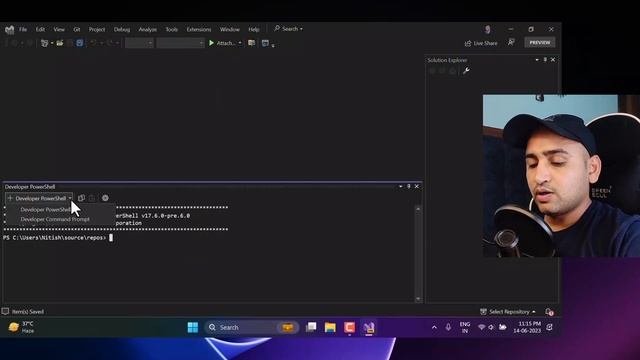Close the Solution Explorer panel
The height and width of the screenshot is (360, 640).
click(553, 60)
